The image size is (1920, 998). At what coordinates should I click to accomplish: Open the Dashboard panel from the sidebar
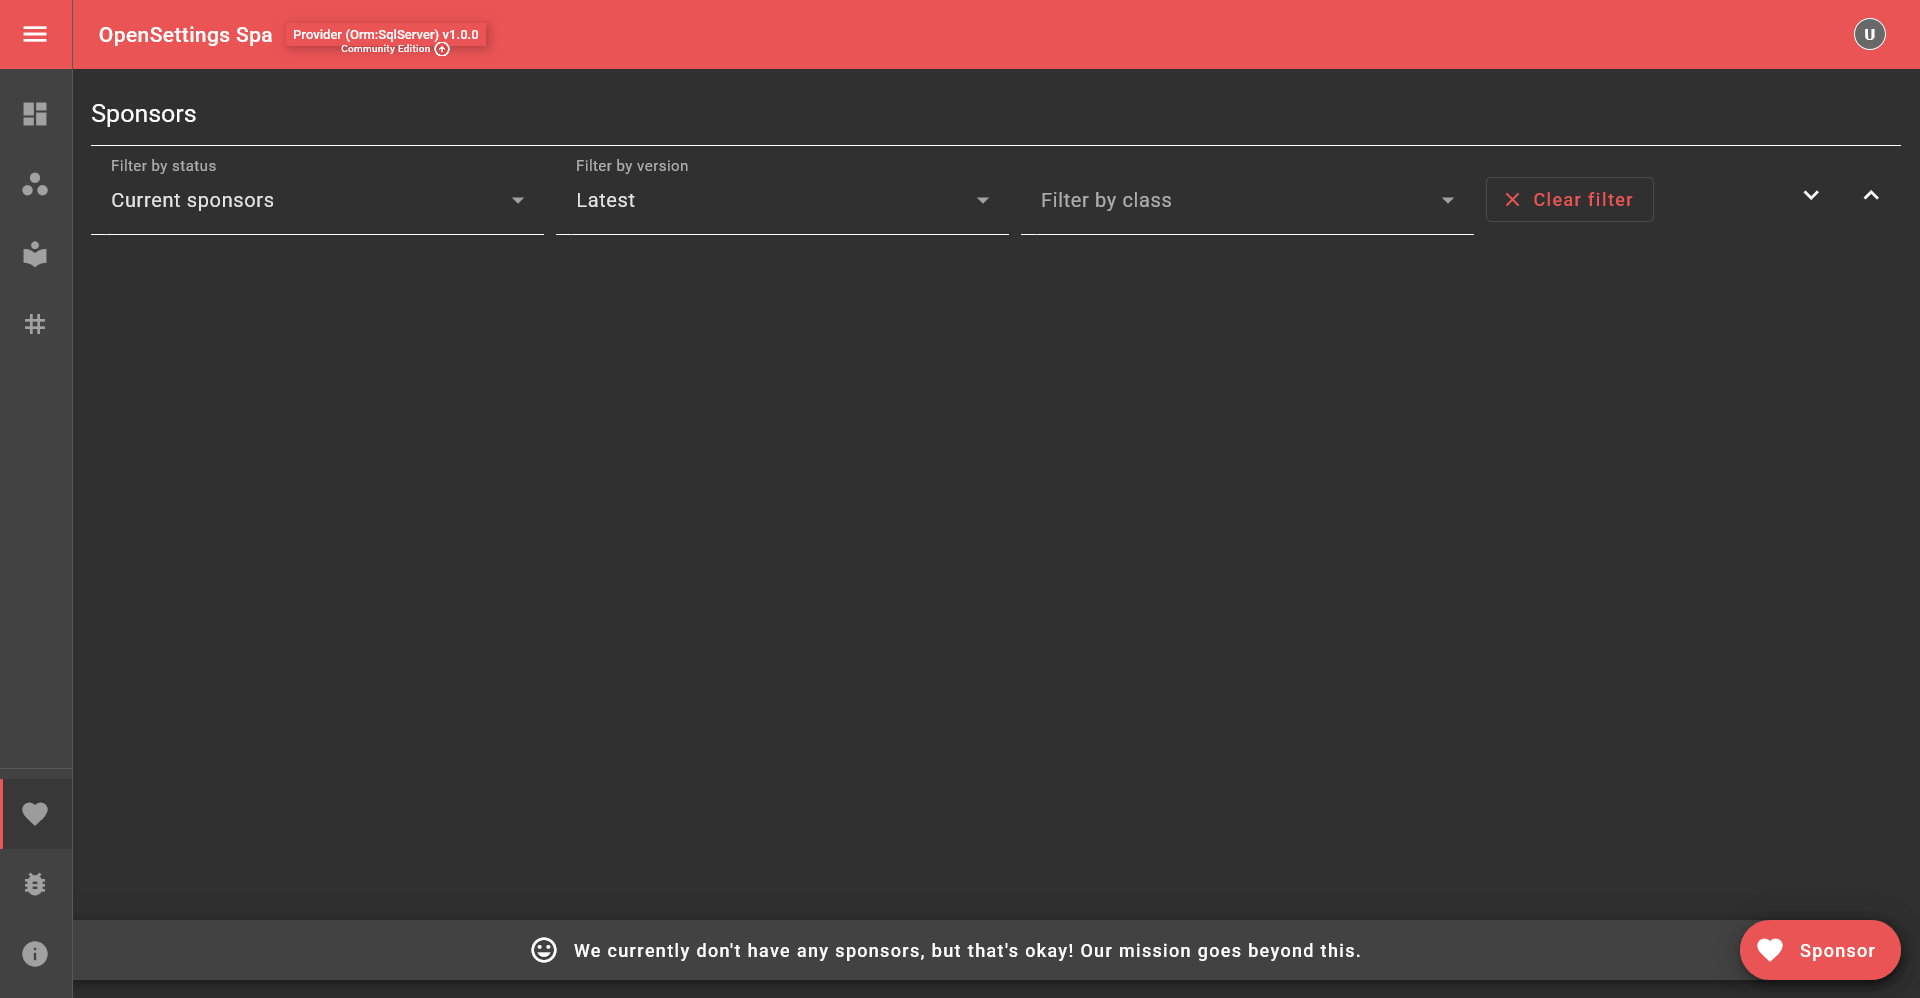click(x=35, y=114)
